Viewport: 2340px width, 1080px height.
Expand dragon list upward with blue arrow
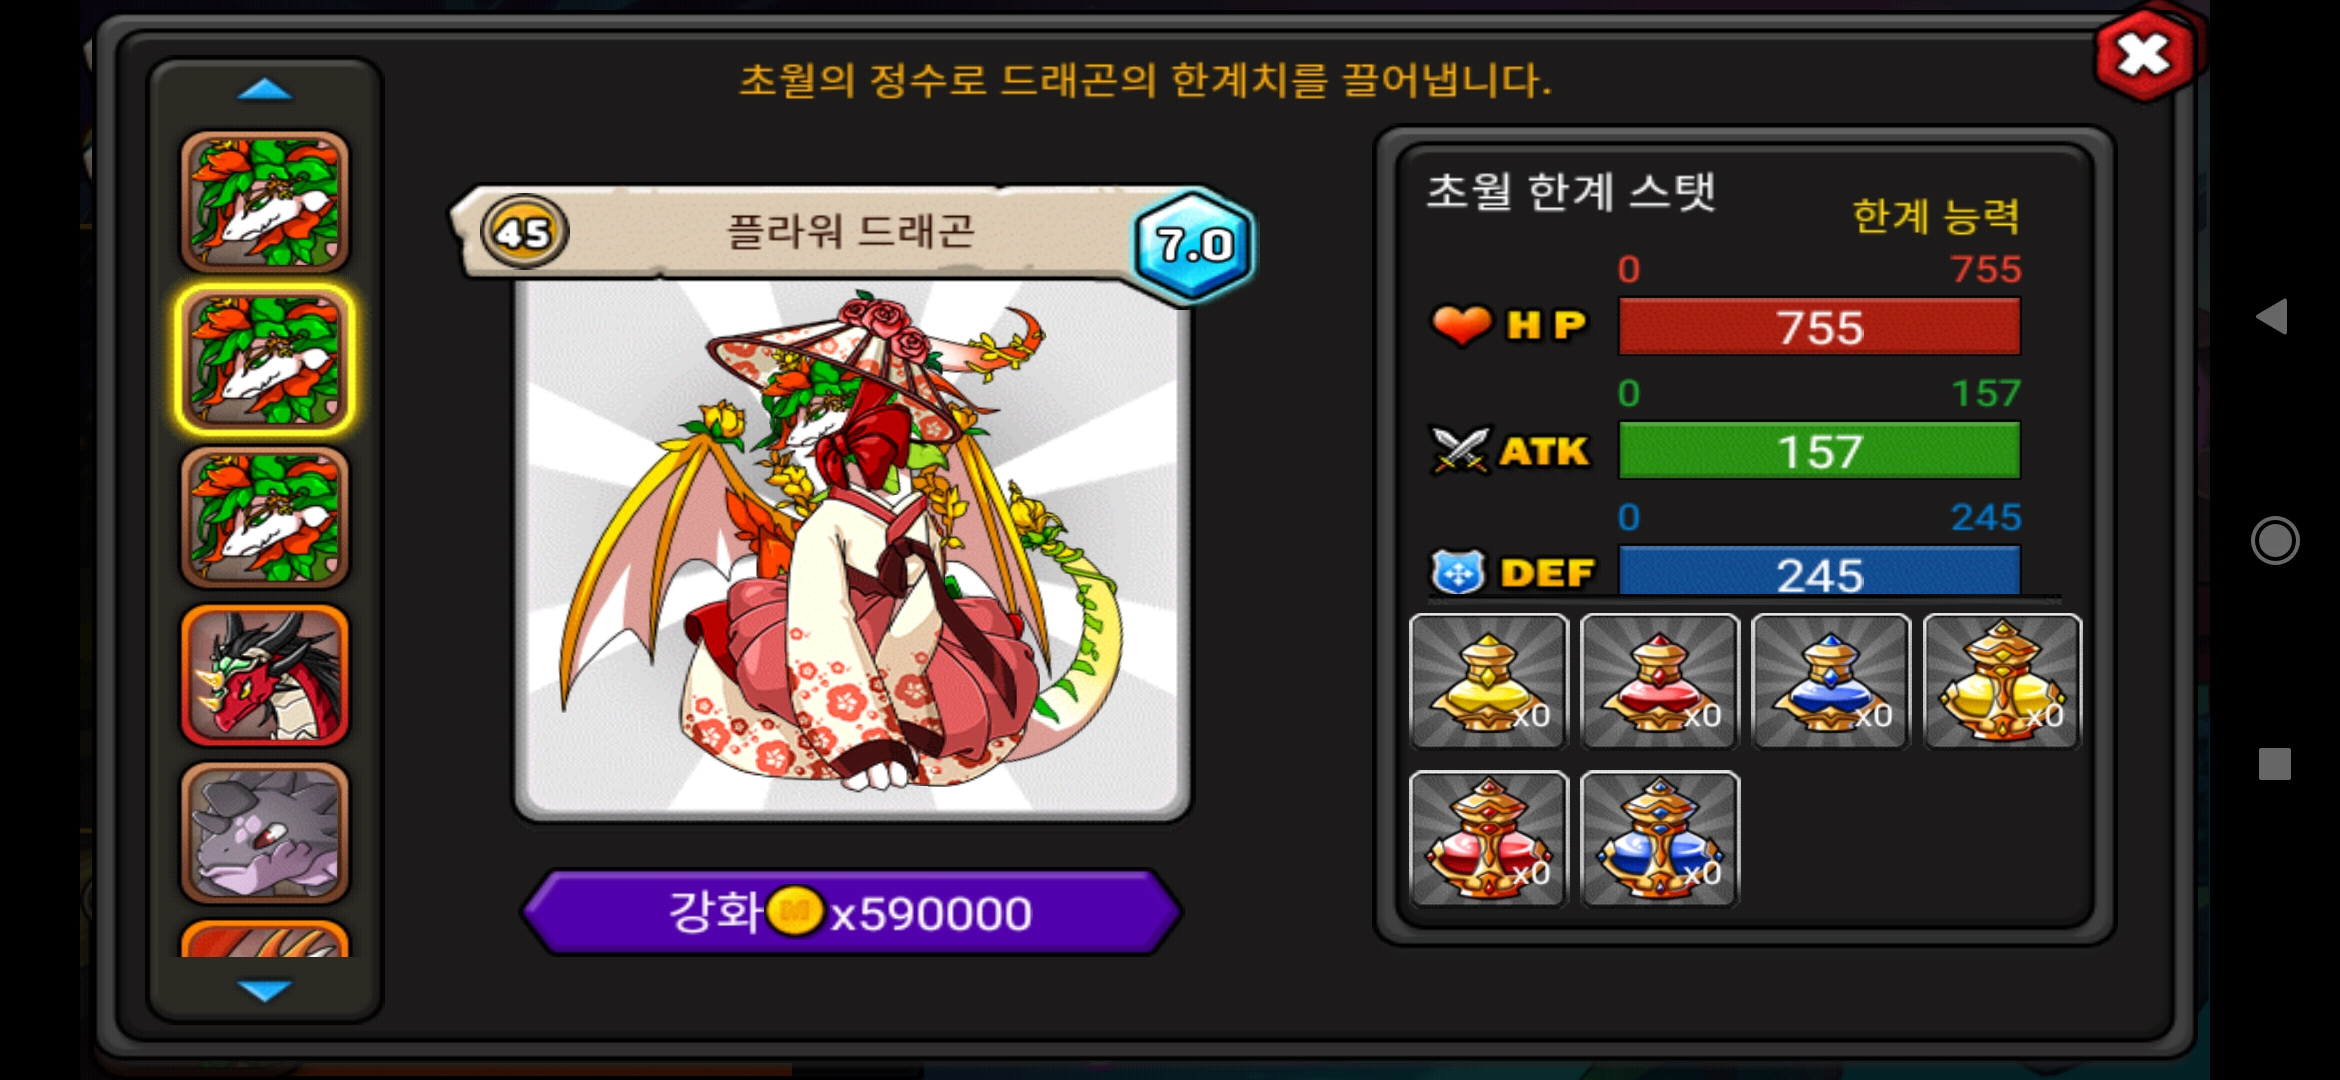coord(265,90)
